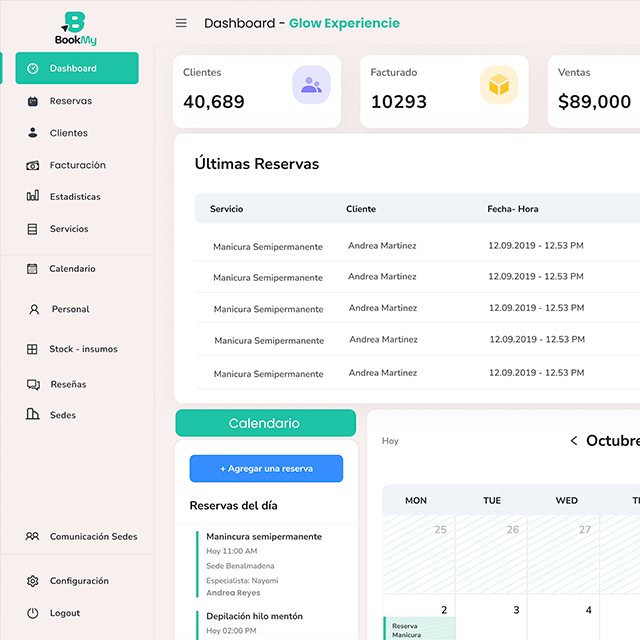Click the Andrea Reyes client name

tap(233, 593)
